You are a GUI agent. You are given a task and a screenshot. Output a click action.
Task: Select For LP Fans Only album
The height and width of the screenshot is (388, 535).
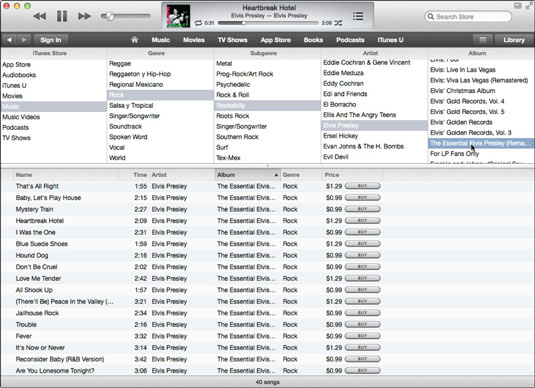tap(481, 154)
